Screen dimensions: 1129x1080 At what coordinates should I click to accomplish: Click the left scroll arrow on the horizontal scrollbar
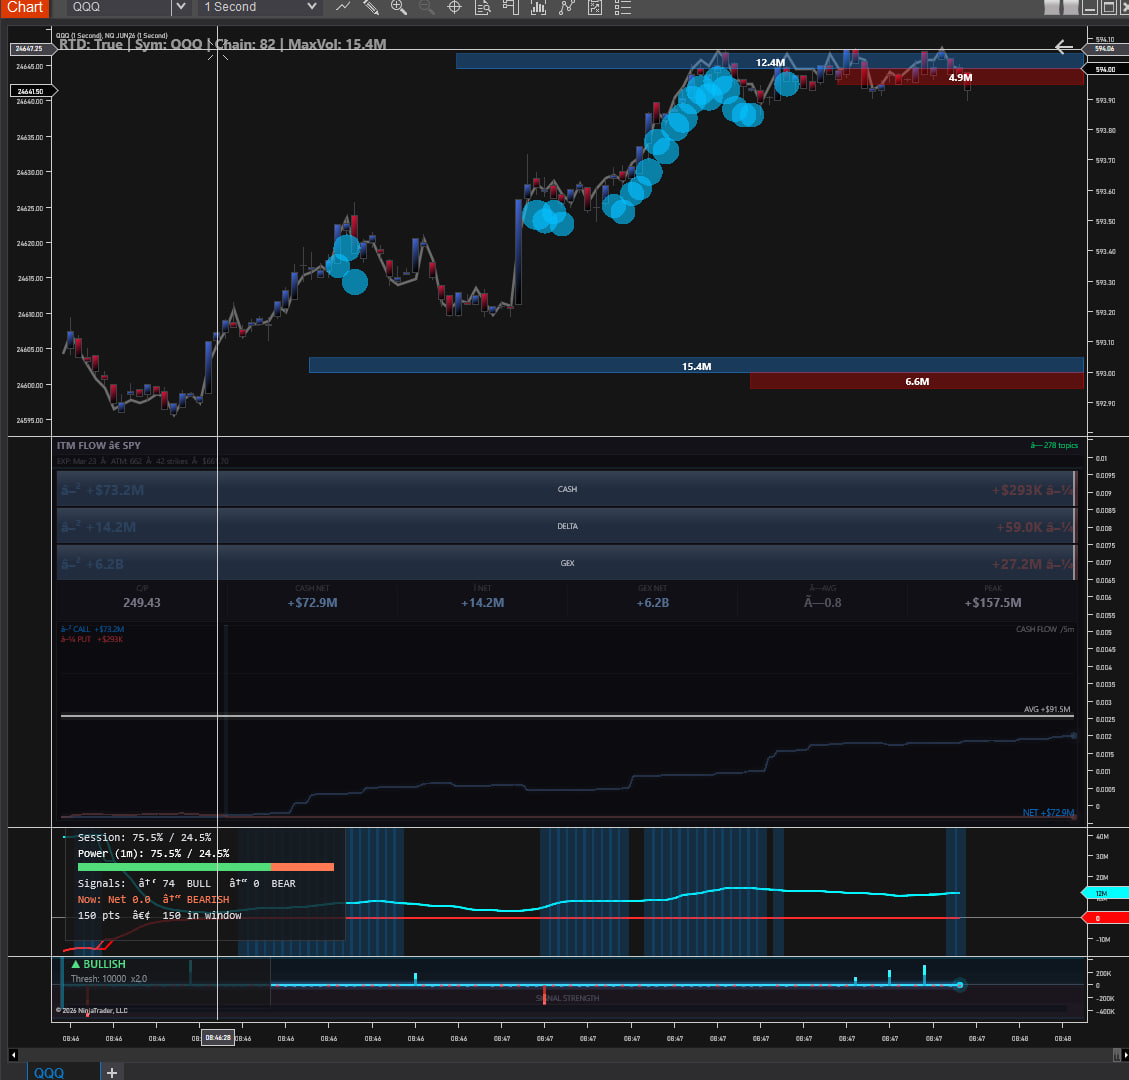[x=13, y=1054]
